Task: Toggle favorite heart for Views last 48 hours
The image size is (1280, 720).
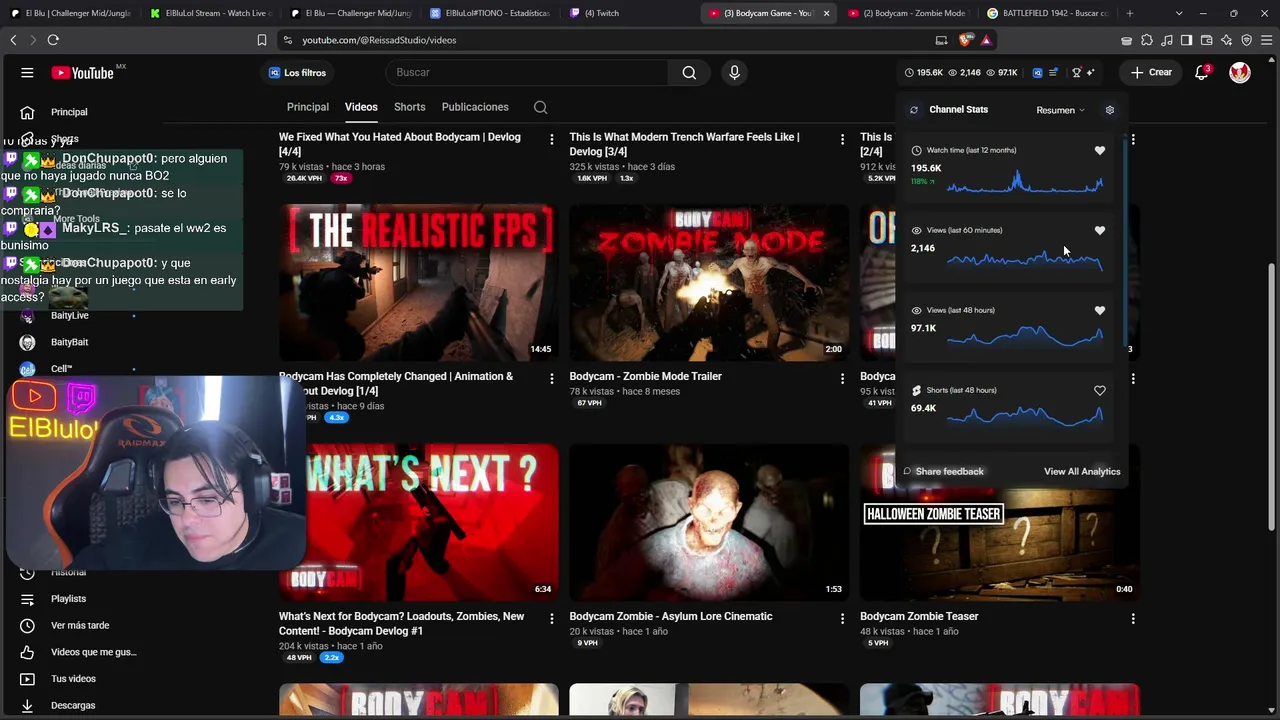Action: coord(1100,311)
